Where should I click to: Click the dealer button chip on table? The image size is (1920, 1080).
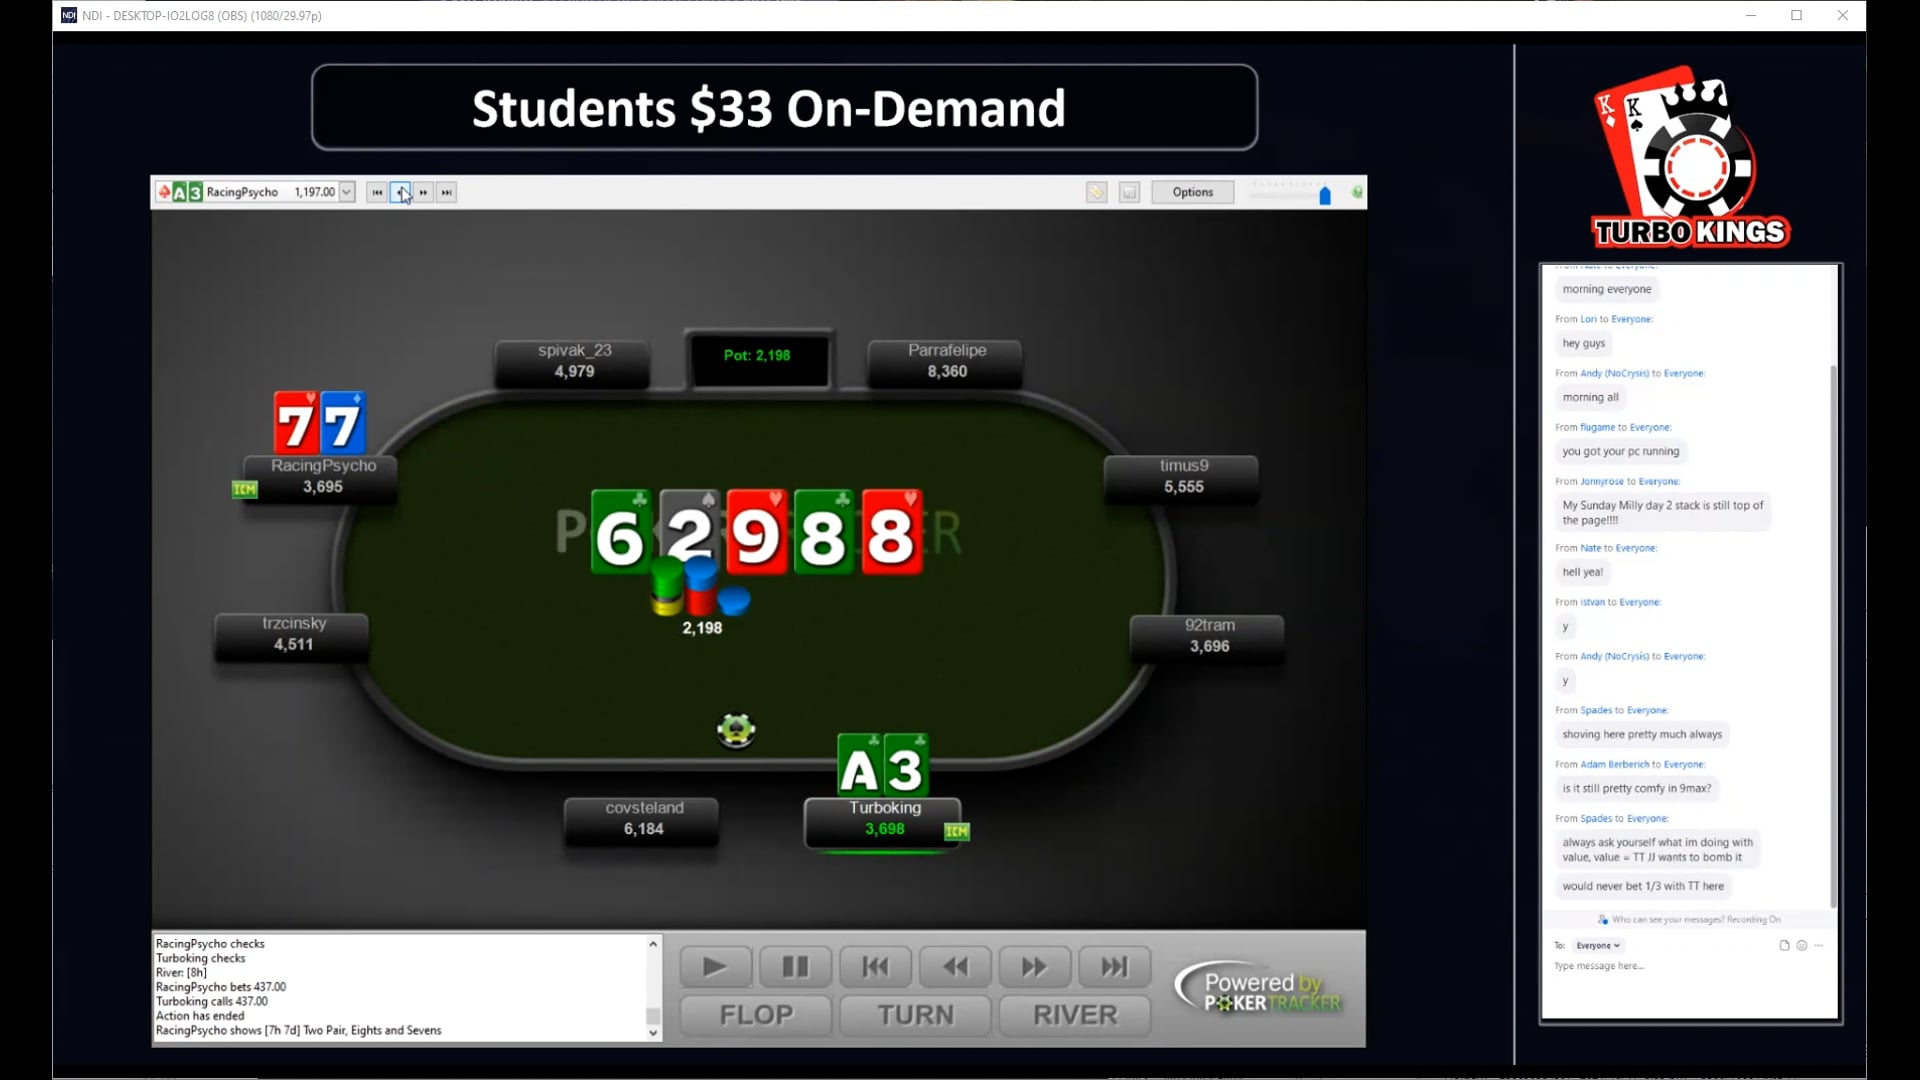click(x=736, y=730)
